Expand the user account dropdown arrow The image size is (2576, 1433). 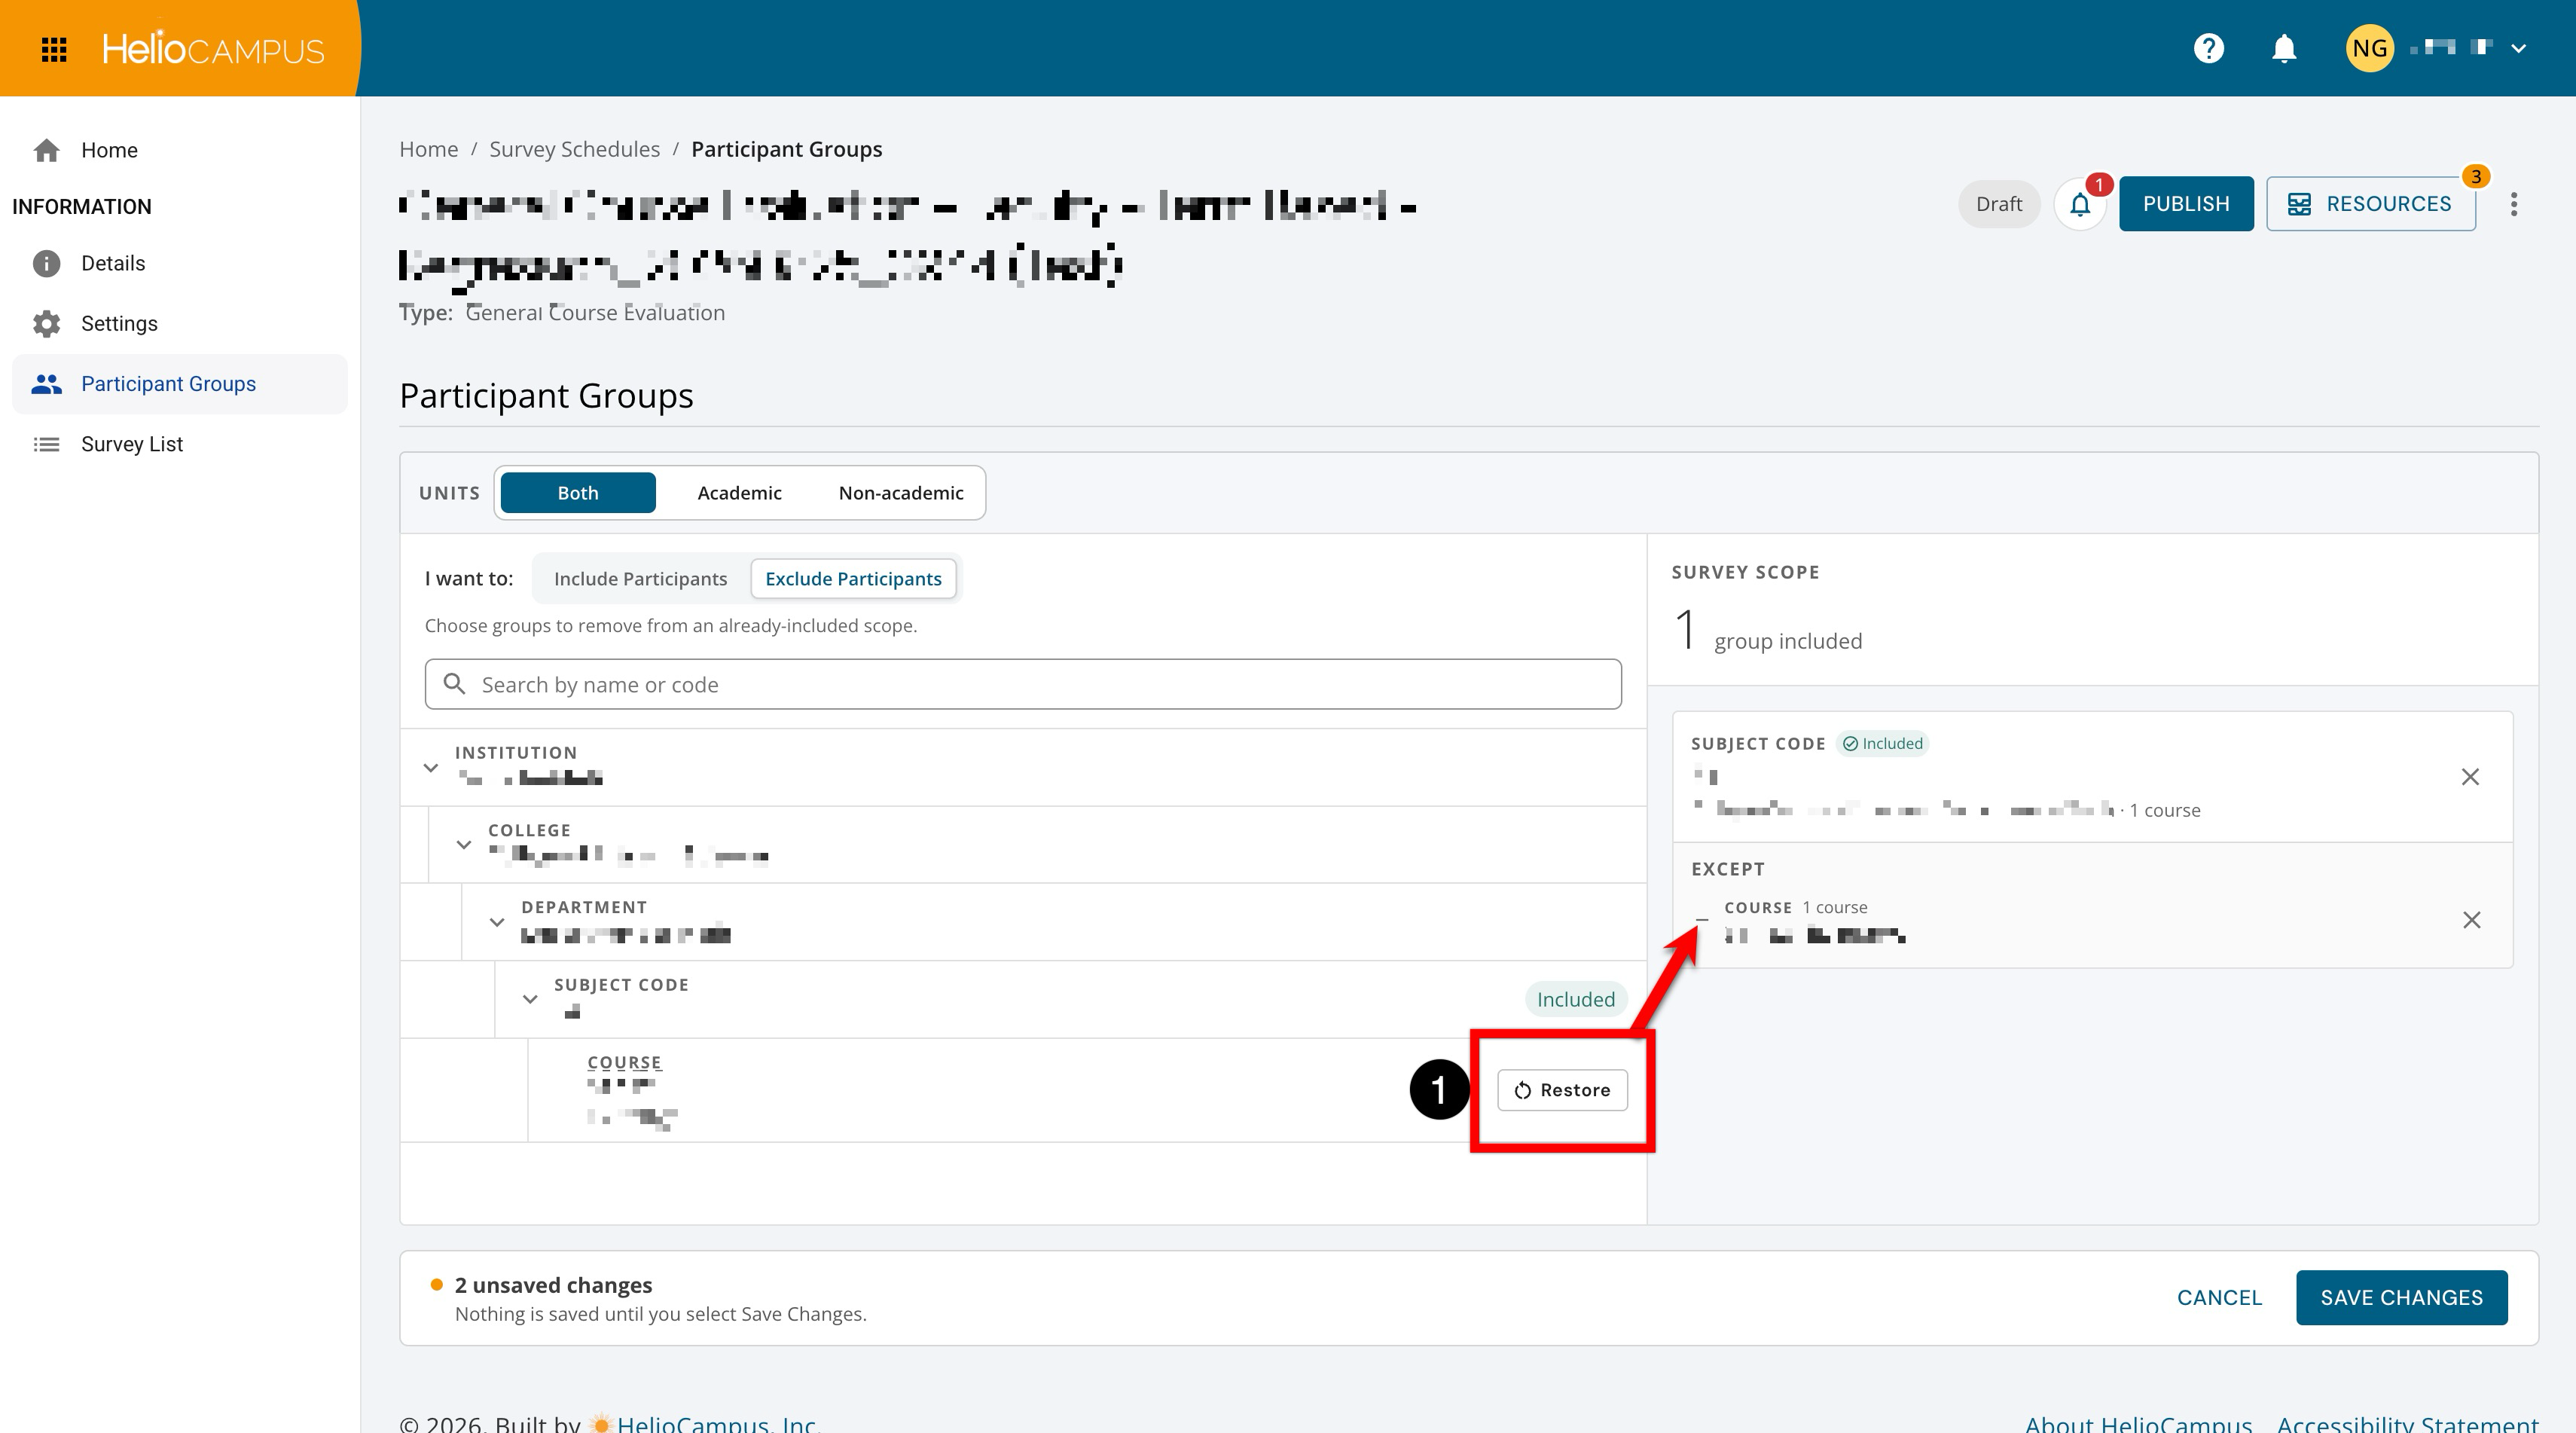(x=2519, y=48)
